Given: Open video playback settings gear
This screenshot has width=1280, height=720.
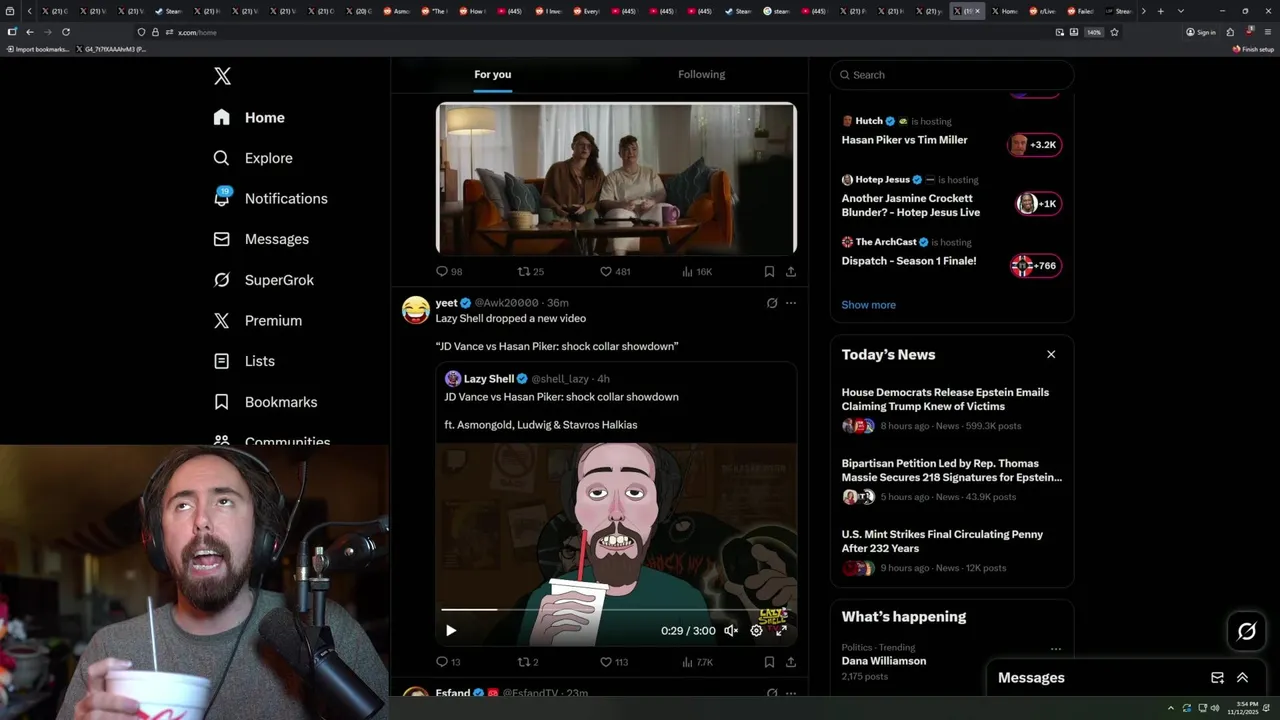Looking at the screenshot, I should coord(756,630).
